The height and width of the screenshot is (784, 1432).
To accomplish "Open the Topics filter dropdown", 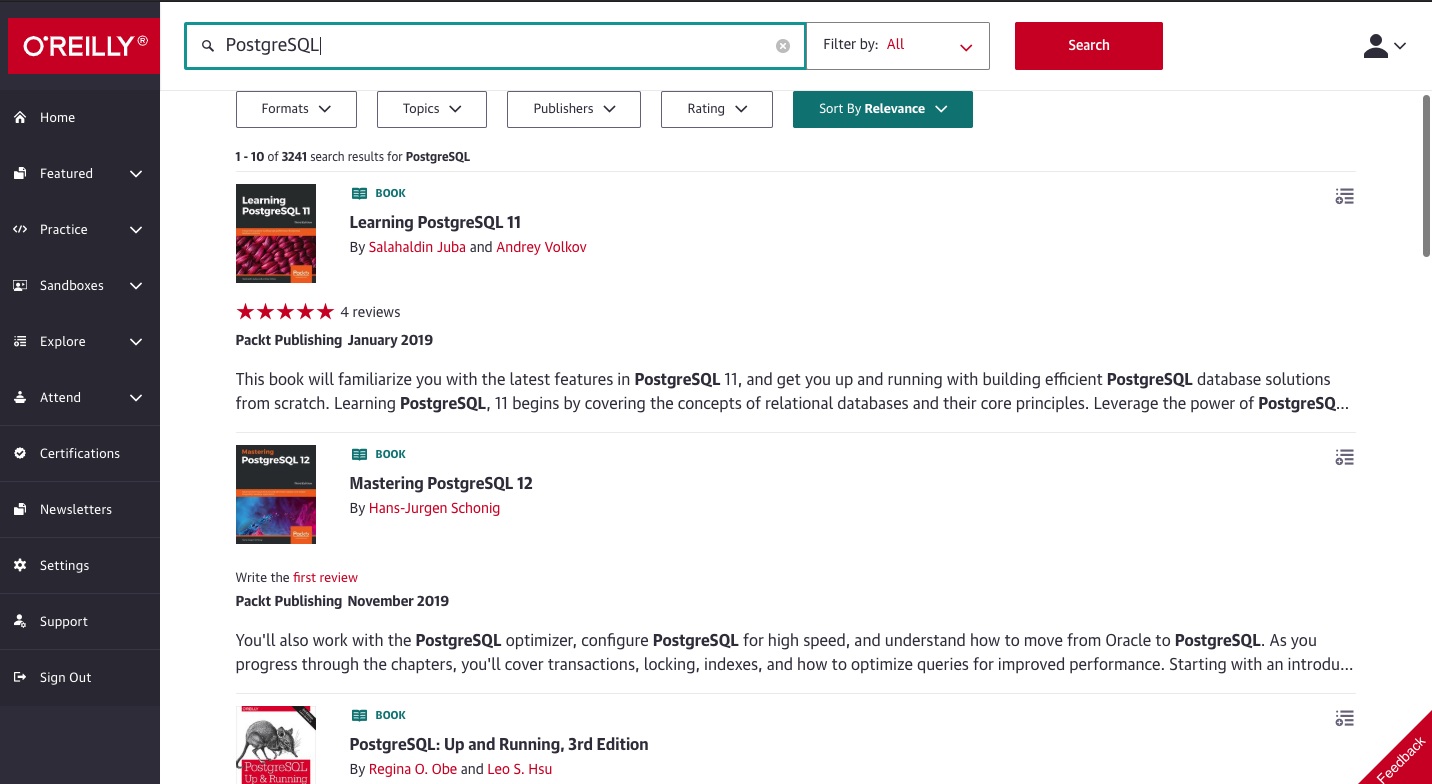I will [432, 109].
